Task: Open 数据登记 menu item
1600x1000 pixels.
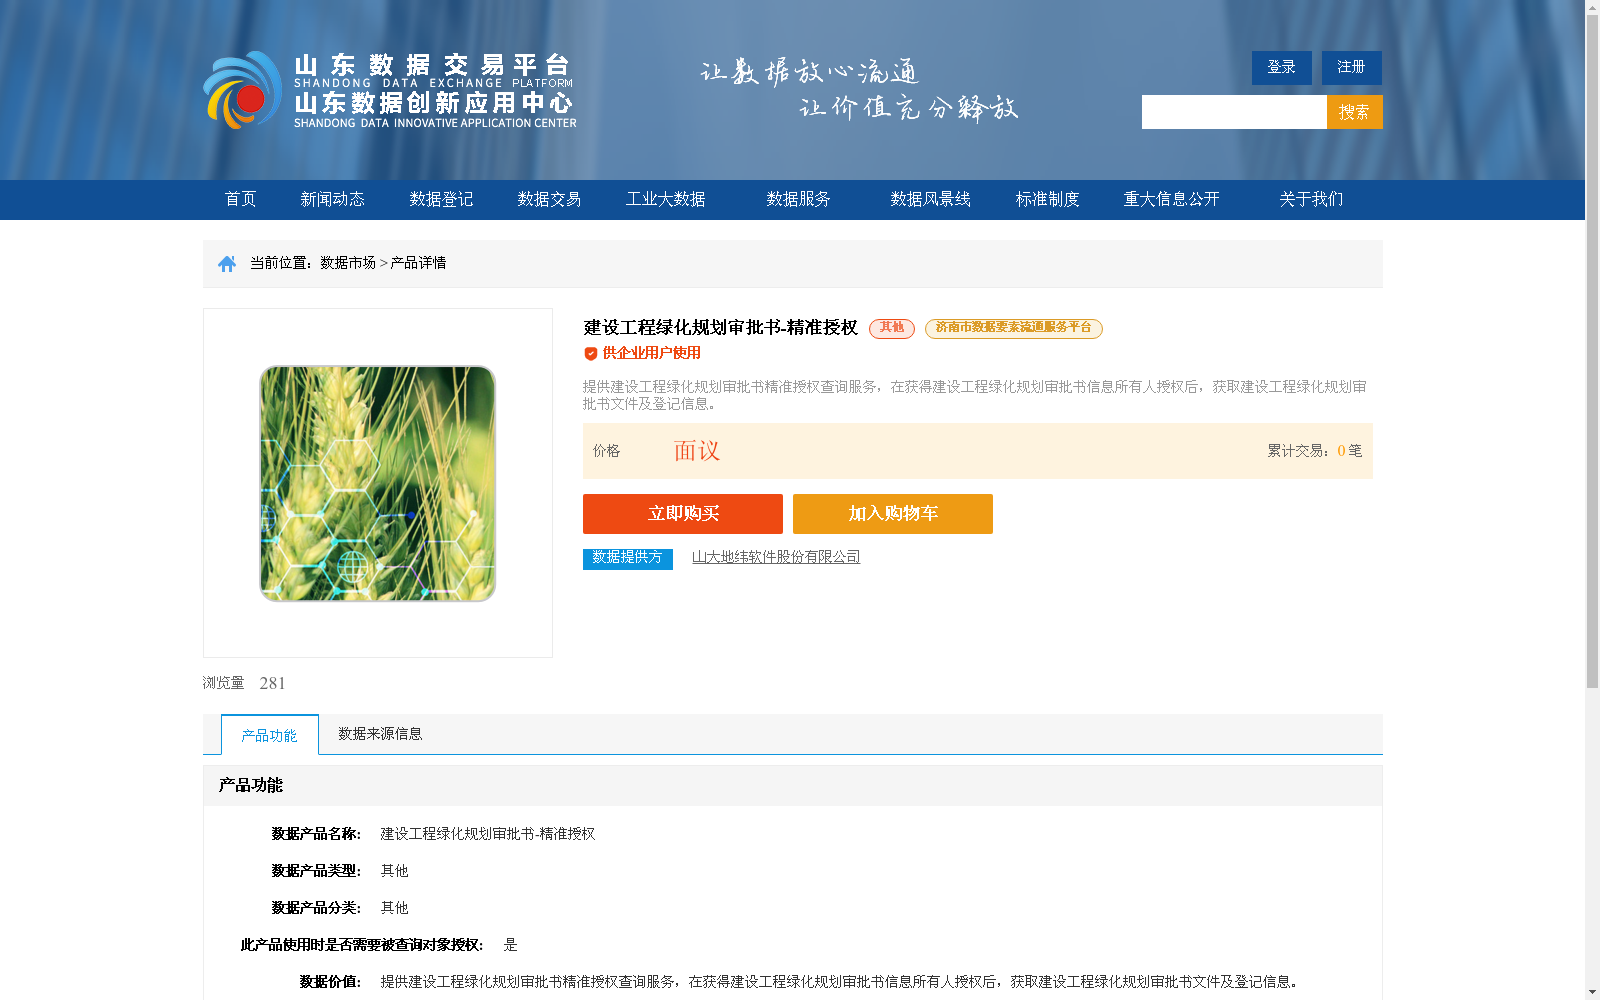Action: coord(441,199)
